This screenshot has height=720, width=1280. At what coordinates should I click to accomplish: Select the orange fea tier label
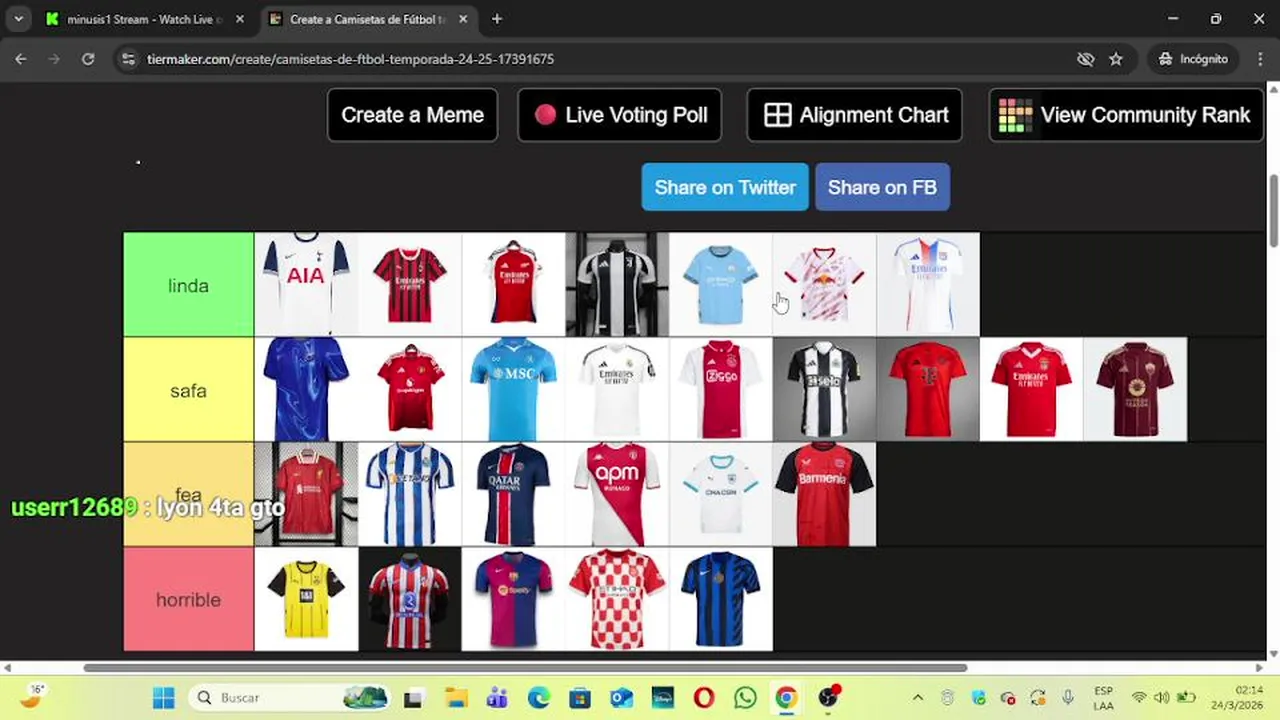pos(189,494)
